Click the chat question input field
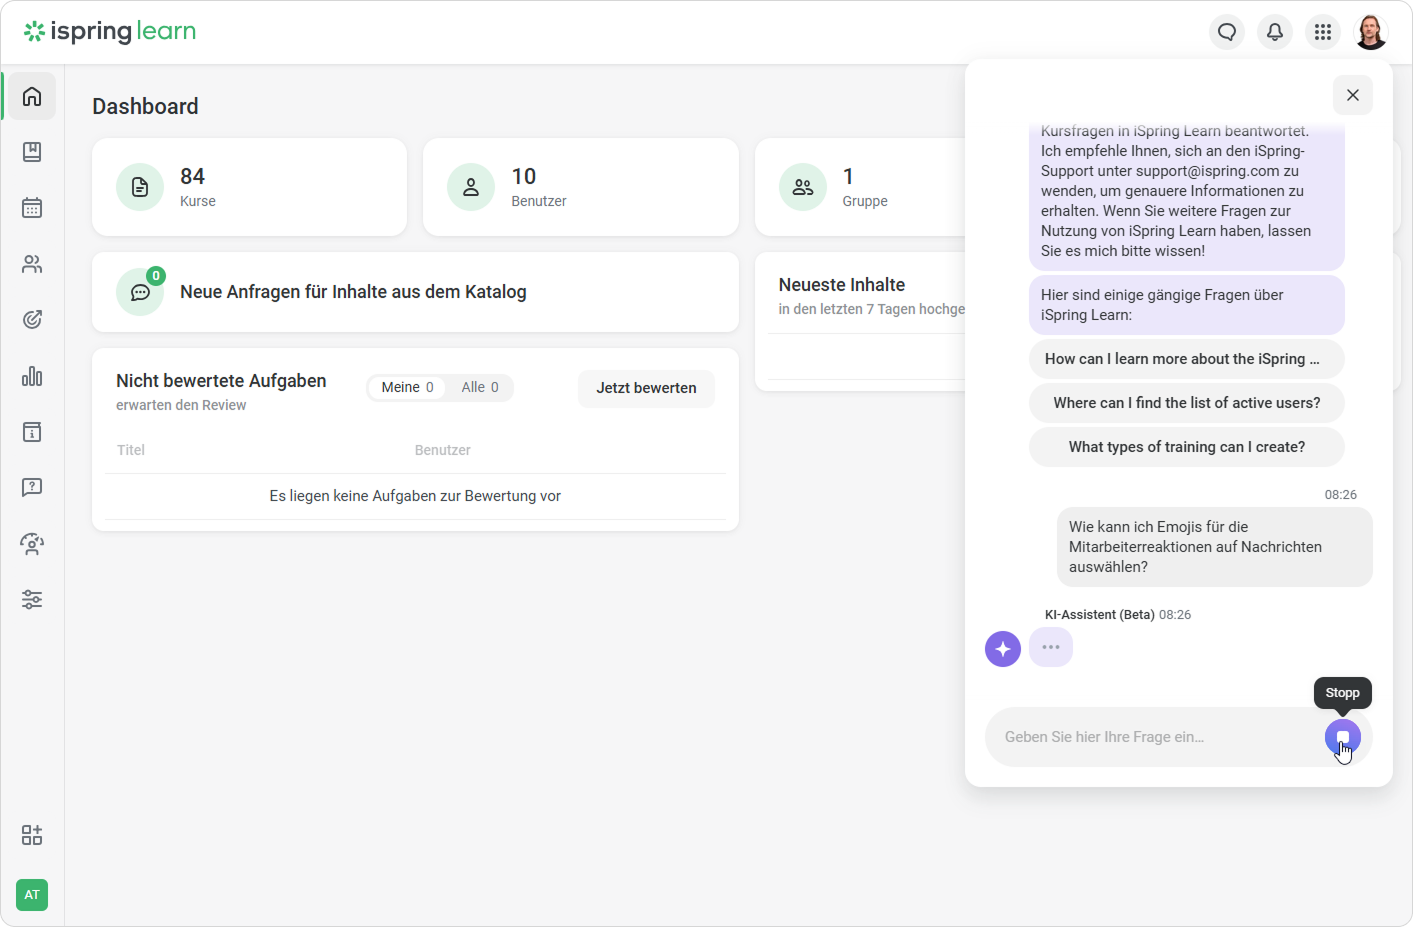The image size is (1413, 927). (1150, 737)
